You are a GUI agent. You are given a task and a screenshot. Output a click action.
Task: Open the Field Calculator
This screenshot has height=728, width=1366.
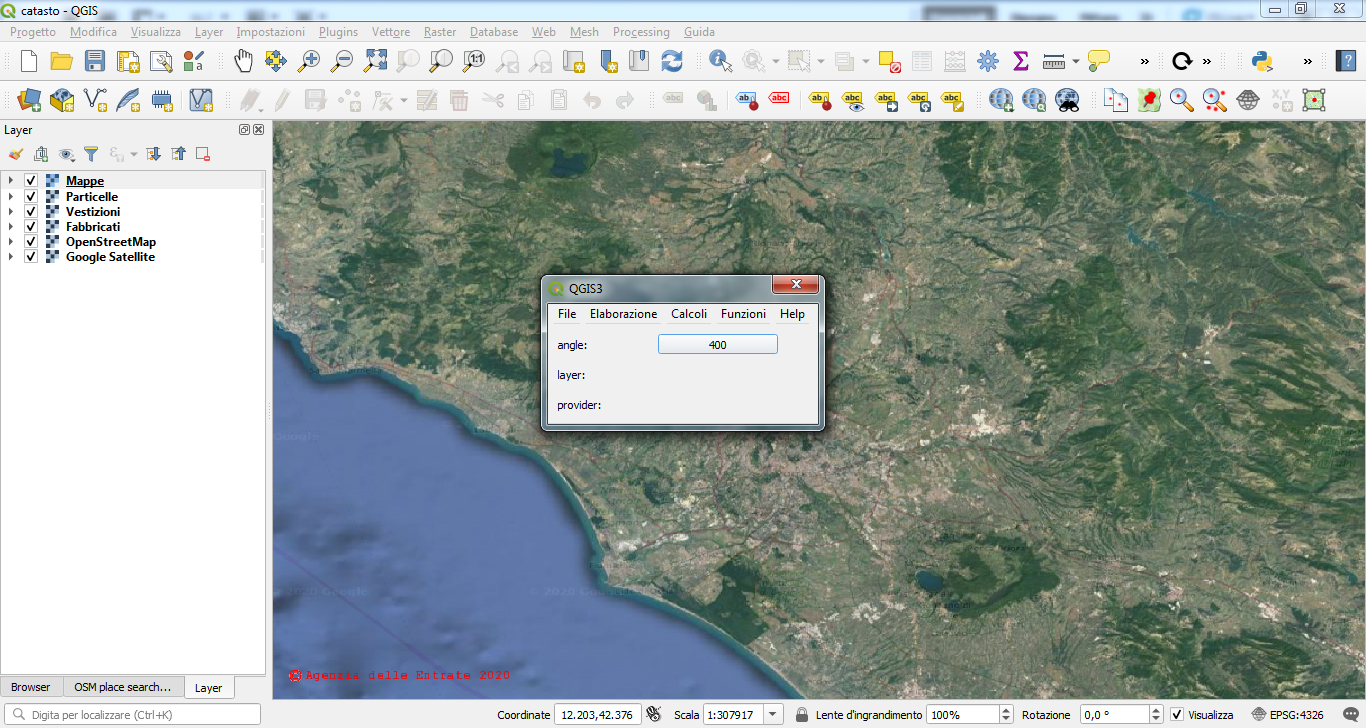pyautogui.click(x=954, y=60)
